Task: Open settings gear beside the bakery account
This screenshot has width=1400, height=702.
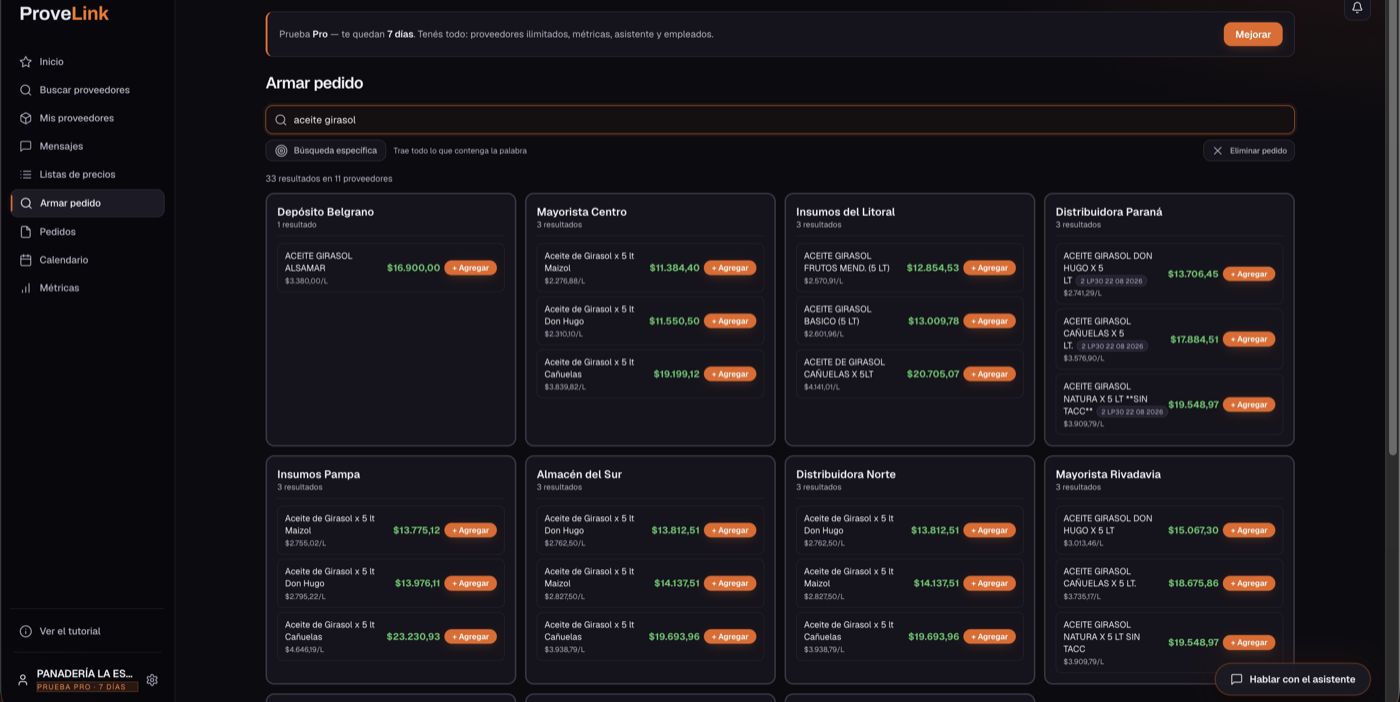Action: pos(152,680)
